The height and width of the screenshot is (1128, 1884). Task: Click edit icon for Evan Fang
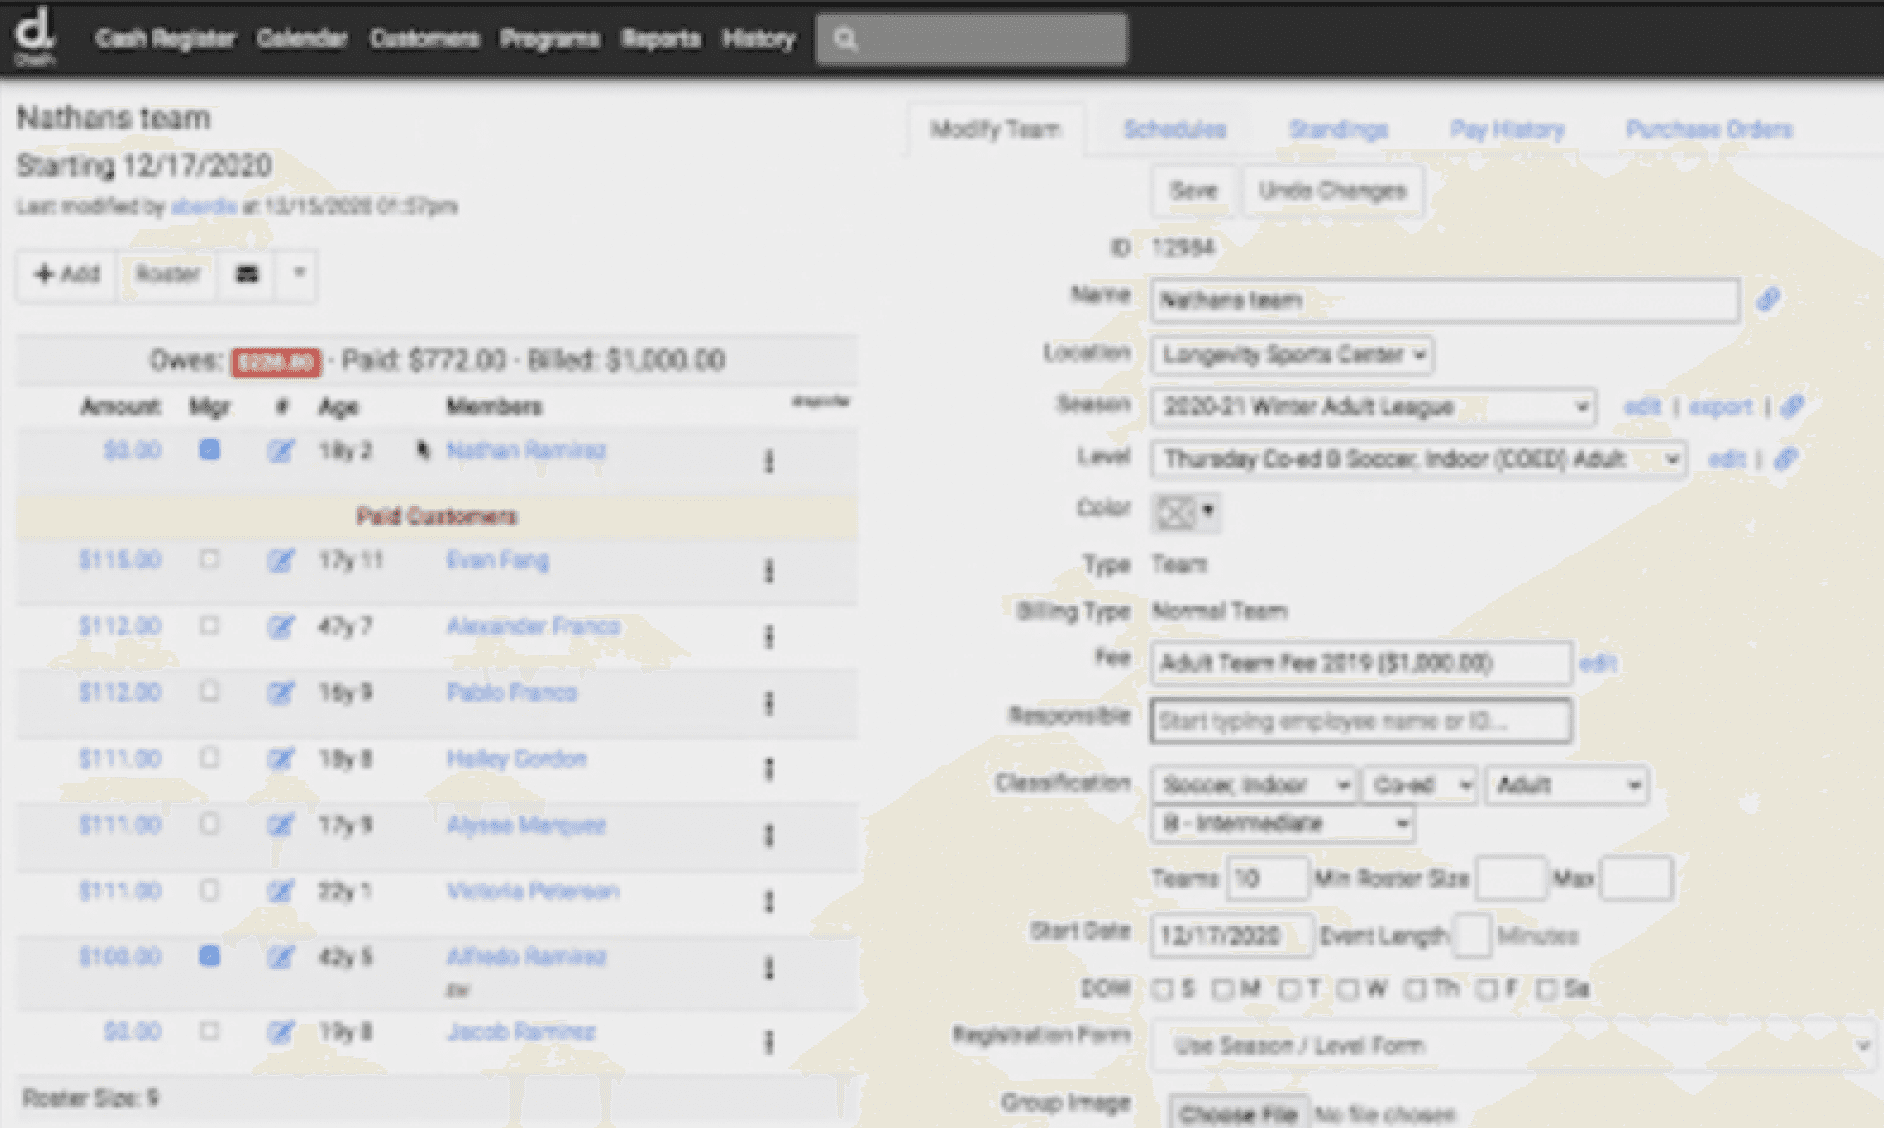point(280,561)
